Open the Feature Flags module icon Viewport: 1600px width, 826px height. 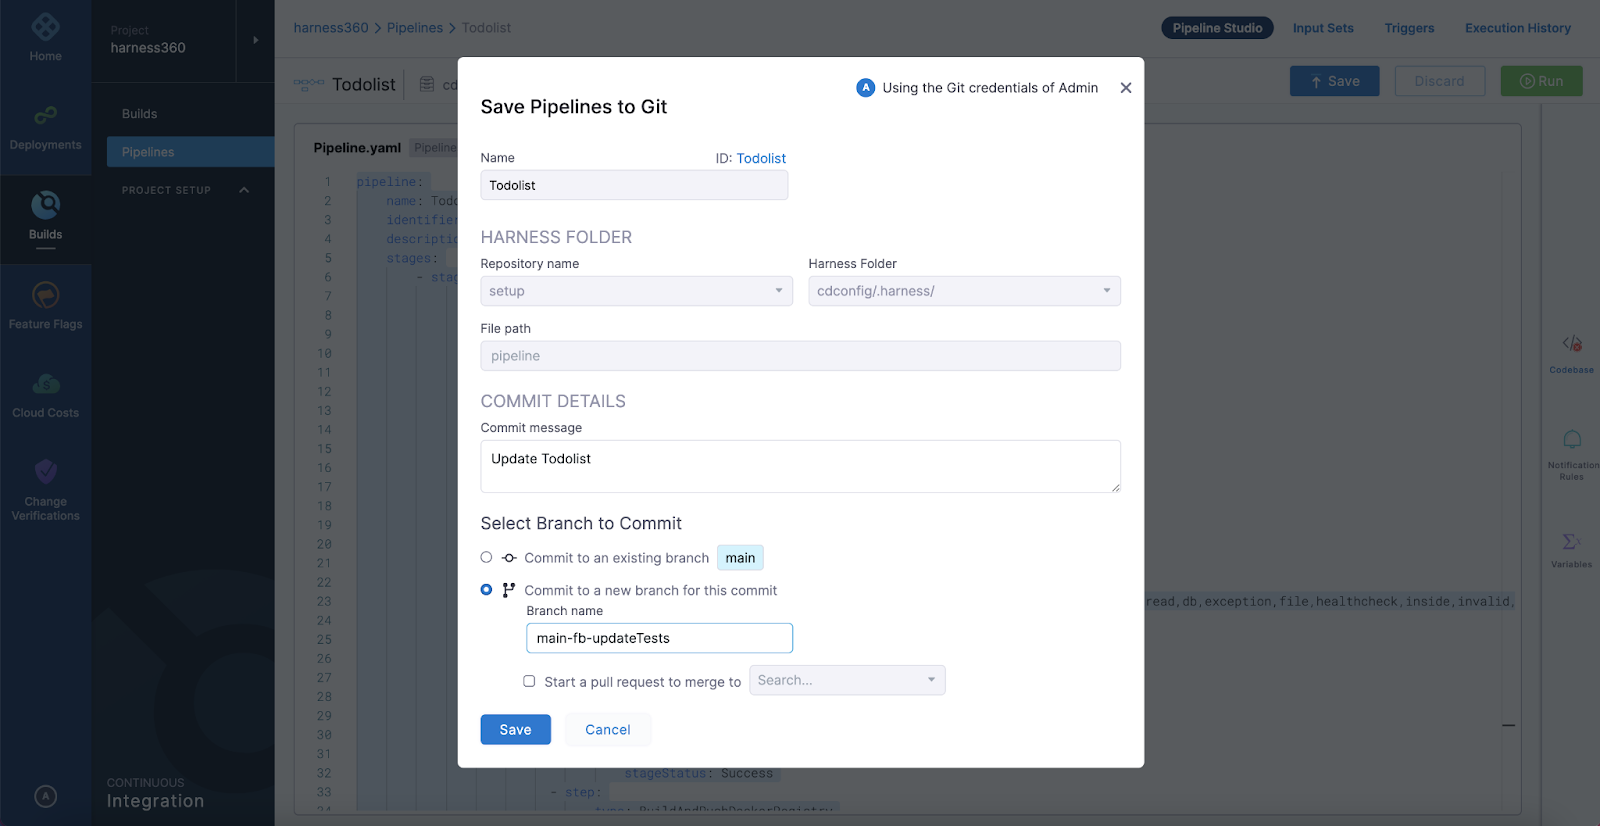click(x=45, y=295)
